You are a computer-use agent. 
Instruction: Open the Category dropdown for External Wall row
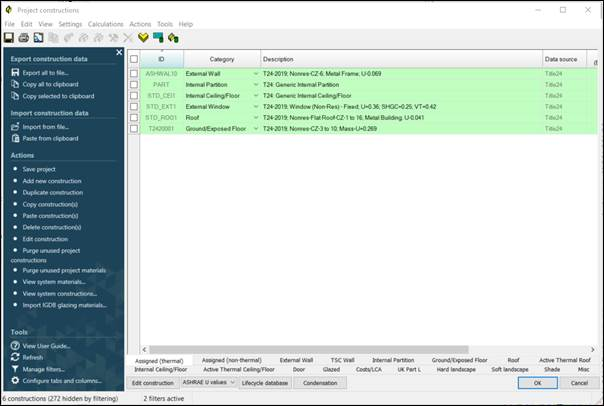[x=255, y=74]
